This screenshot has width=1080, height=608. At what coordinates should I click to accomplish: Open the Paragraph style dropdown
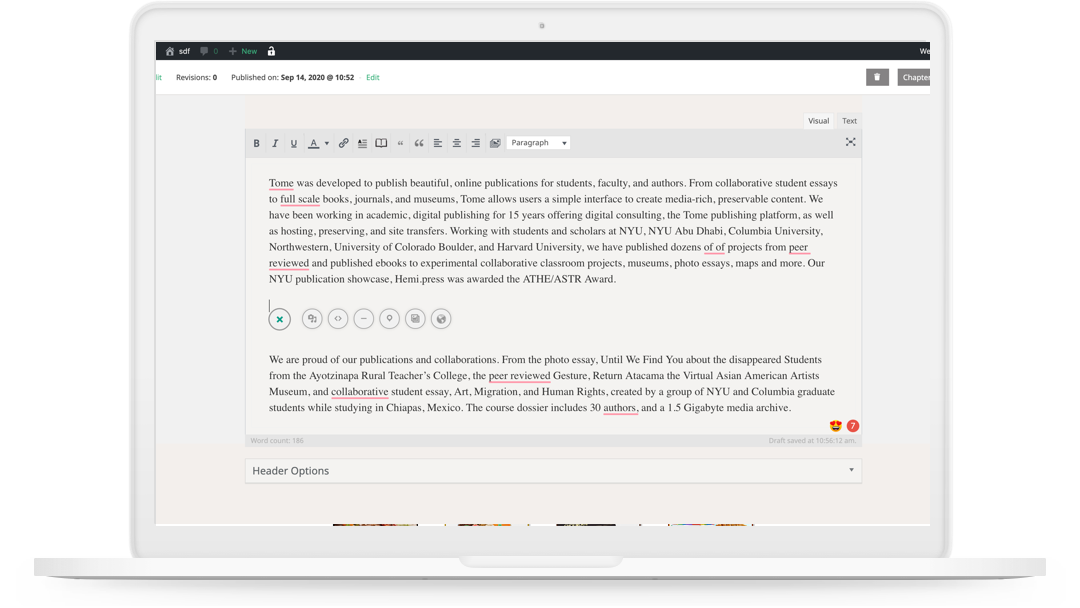tap(538, 142)
